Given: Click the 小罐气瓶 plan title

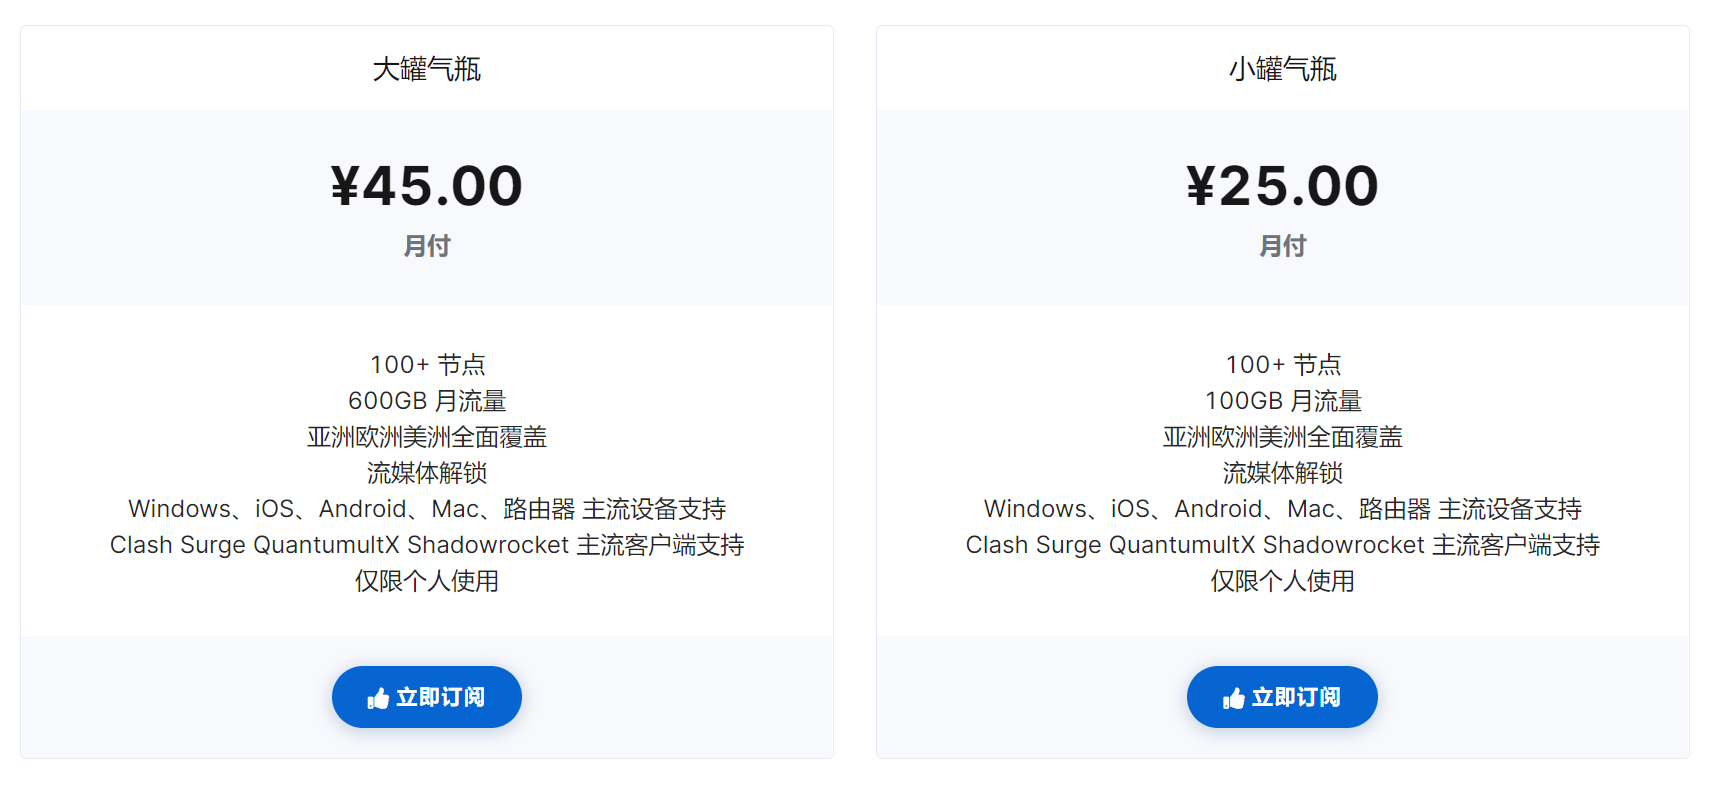Looking at the screenshot, I should tap(1283, 69).
